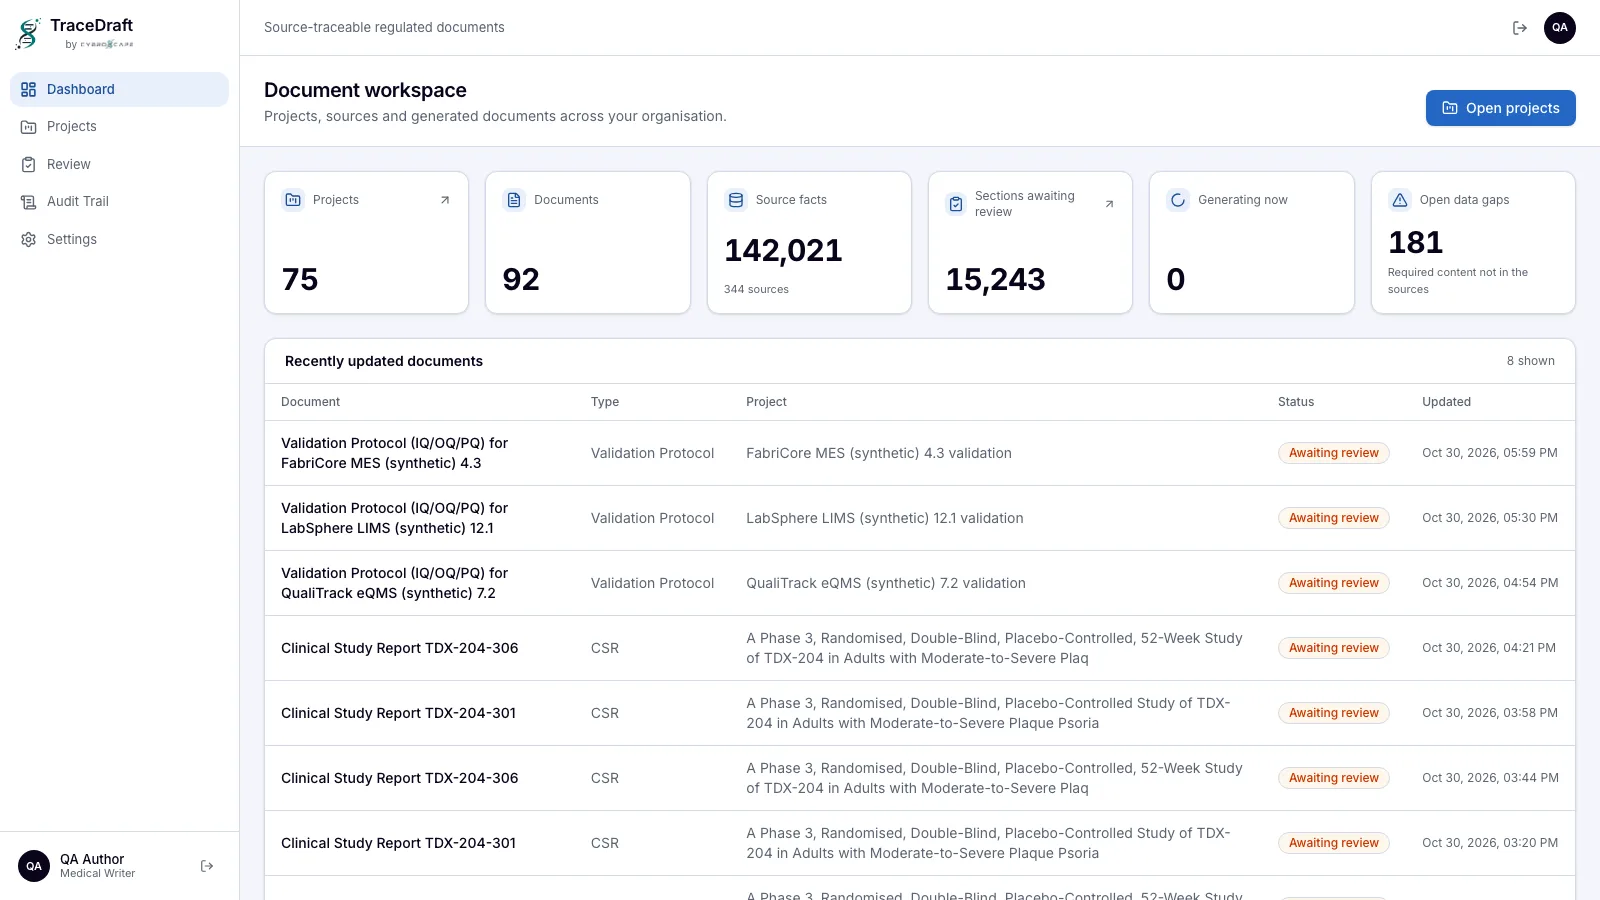Open Validation Protocol for LabSphere LIMS 12.1
Screen dimensions: 1600x900
pos(394,518)
